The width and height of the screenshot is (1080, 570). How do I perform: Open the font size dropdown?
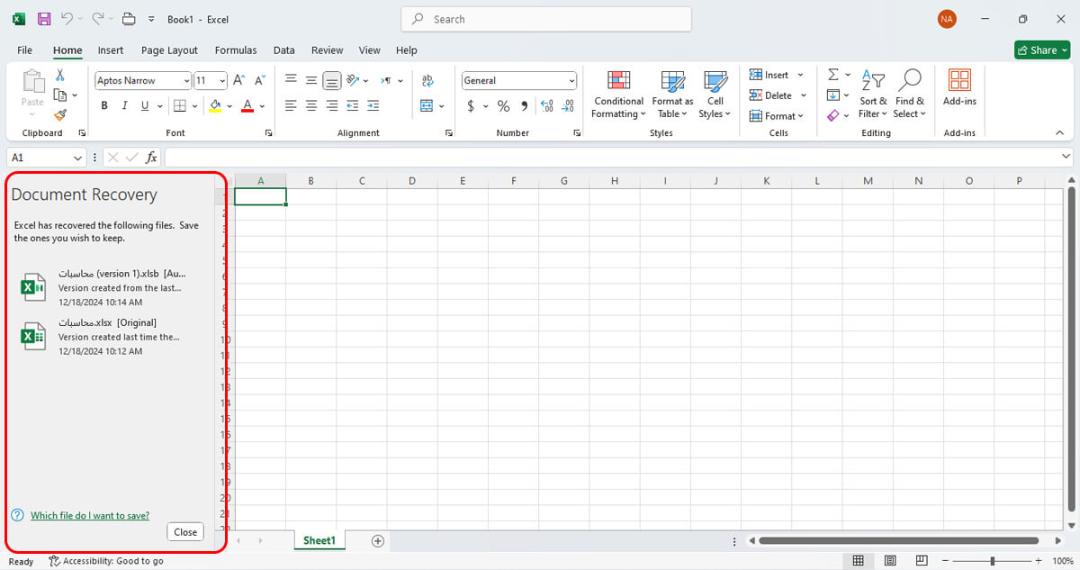click(222, 81)
